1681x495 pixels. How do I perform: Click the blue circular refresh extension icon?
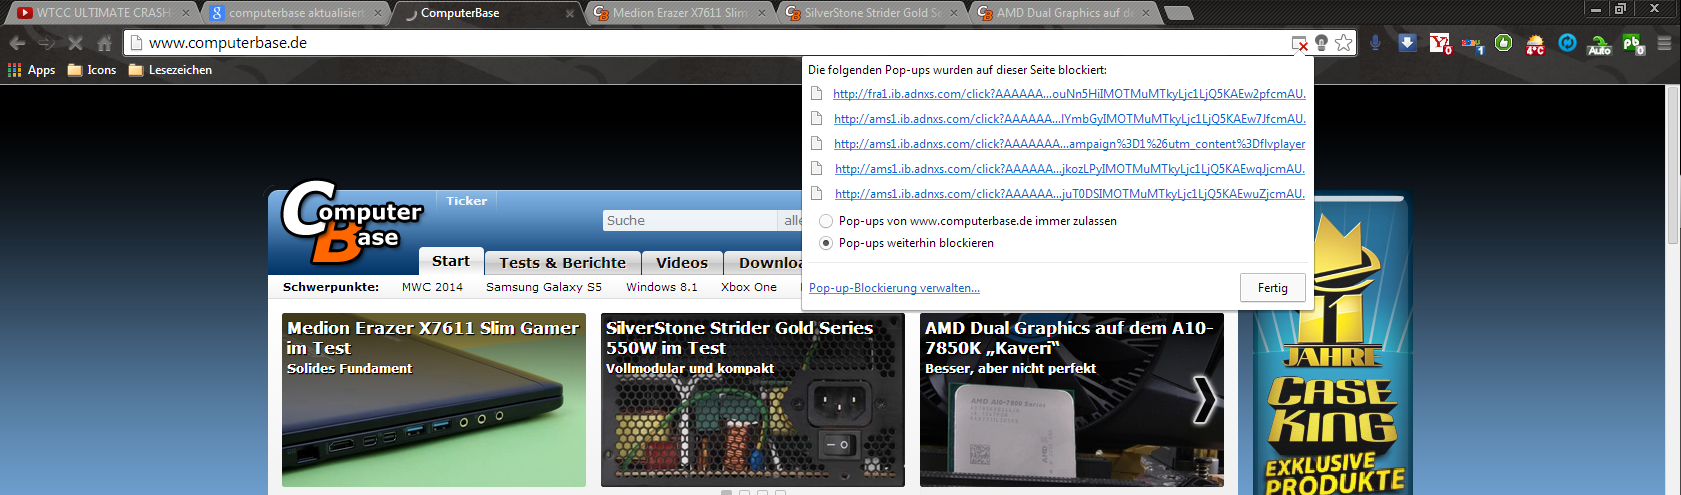1567,43
